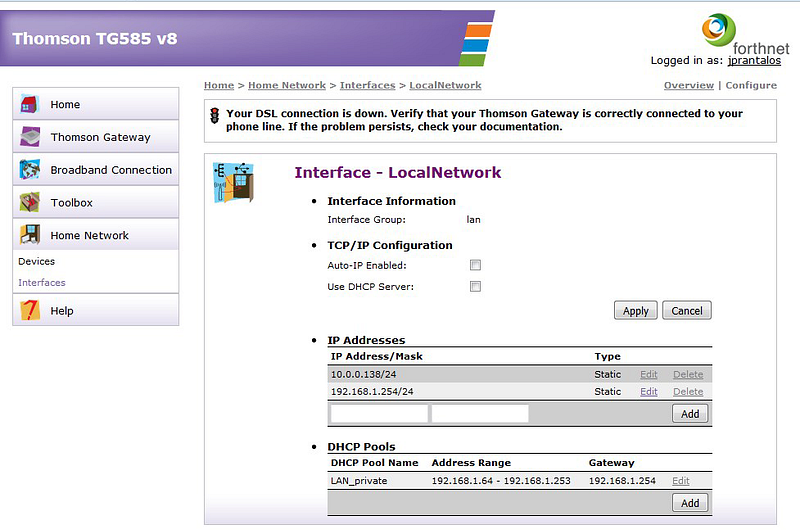This screenshot has width=800, height=530.
Task: Click Add button under IP Addresses
Action: pyautogui.click(x=690, y=414)
